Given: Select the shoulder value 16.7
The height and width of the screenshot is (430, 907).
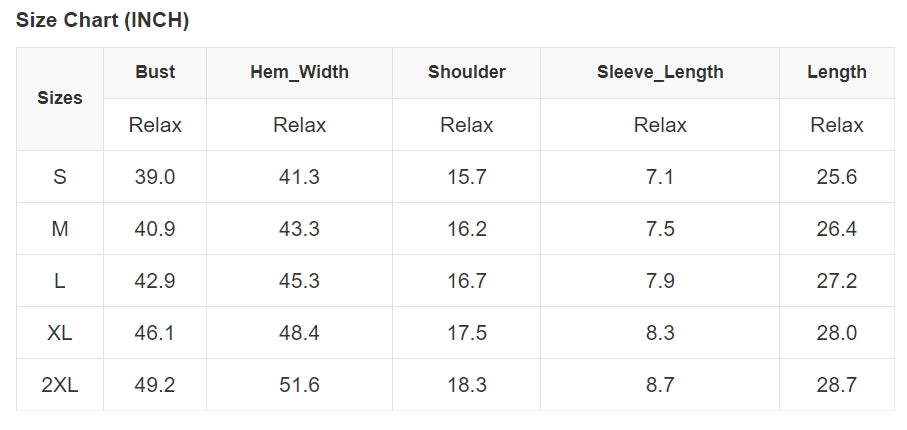Looking at the screenshot, I should pyautogui.click(x=466, y=281).
